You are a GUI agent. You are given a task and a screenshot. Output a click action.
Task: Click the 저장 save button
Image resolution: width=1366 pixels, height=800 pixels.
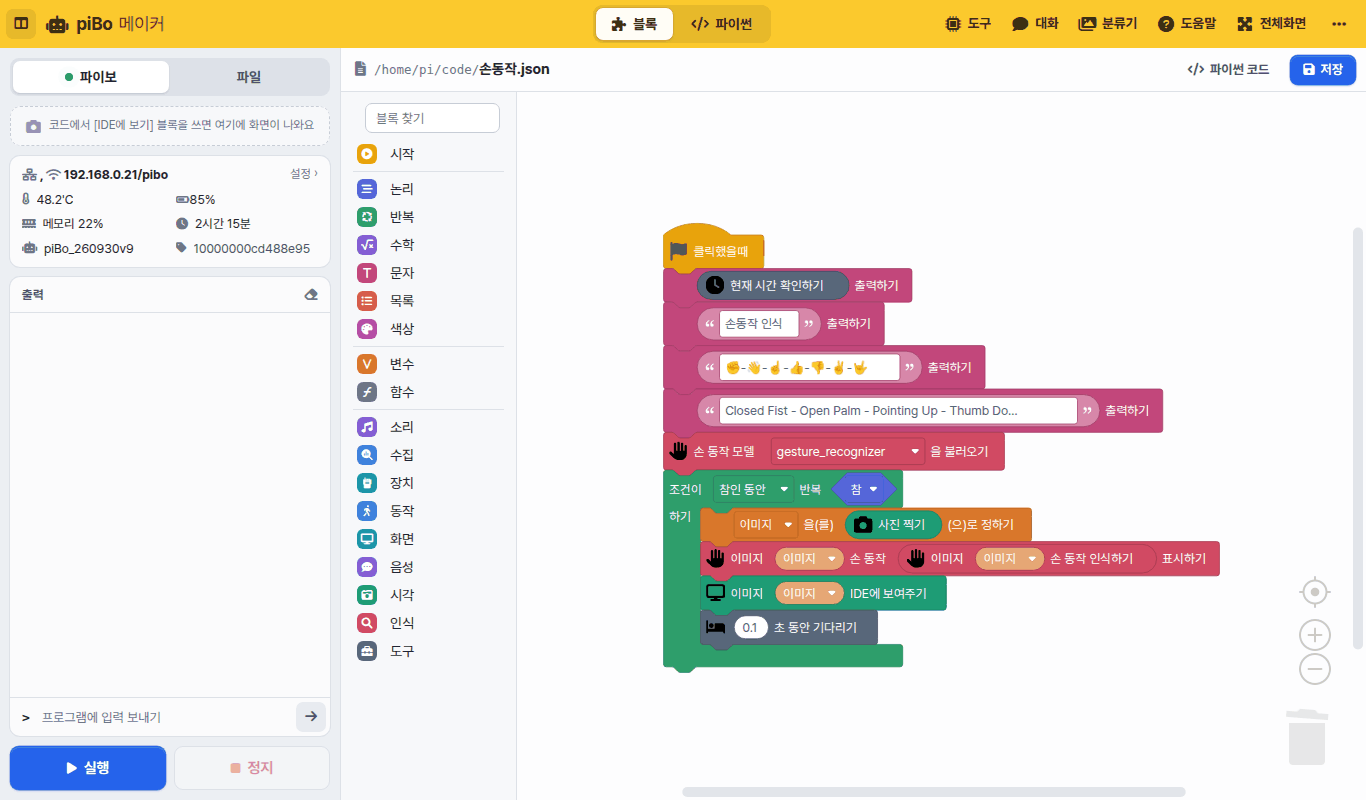pyautogui.click(x=1323, y=70)
